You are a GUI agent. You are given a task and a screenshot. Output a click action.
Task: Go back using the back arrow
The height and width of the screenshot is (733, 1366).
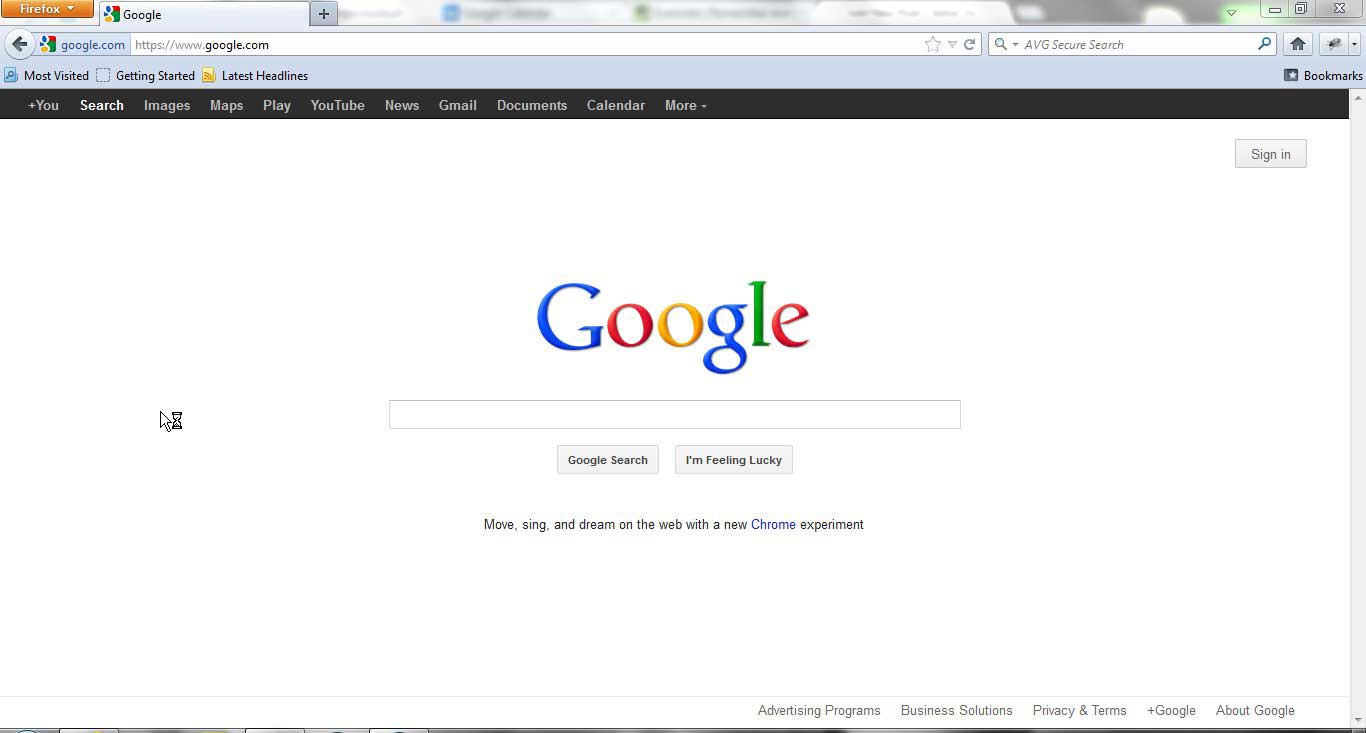(x=19, y=44)
